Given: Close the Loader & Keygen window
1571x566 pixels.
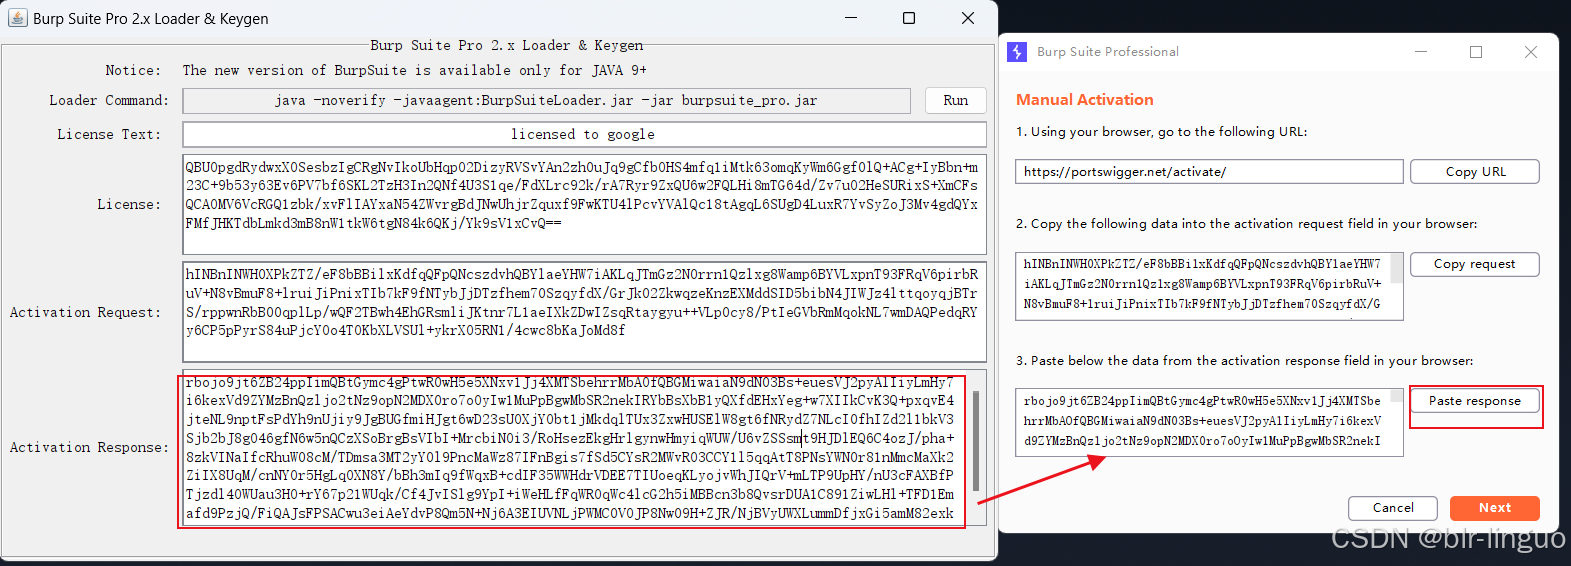Looking at the screenshot, I should click(968, 18).
